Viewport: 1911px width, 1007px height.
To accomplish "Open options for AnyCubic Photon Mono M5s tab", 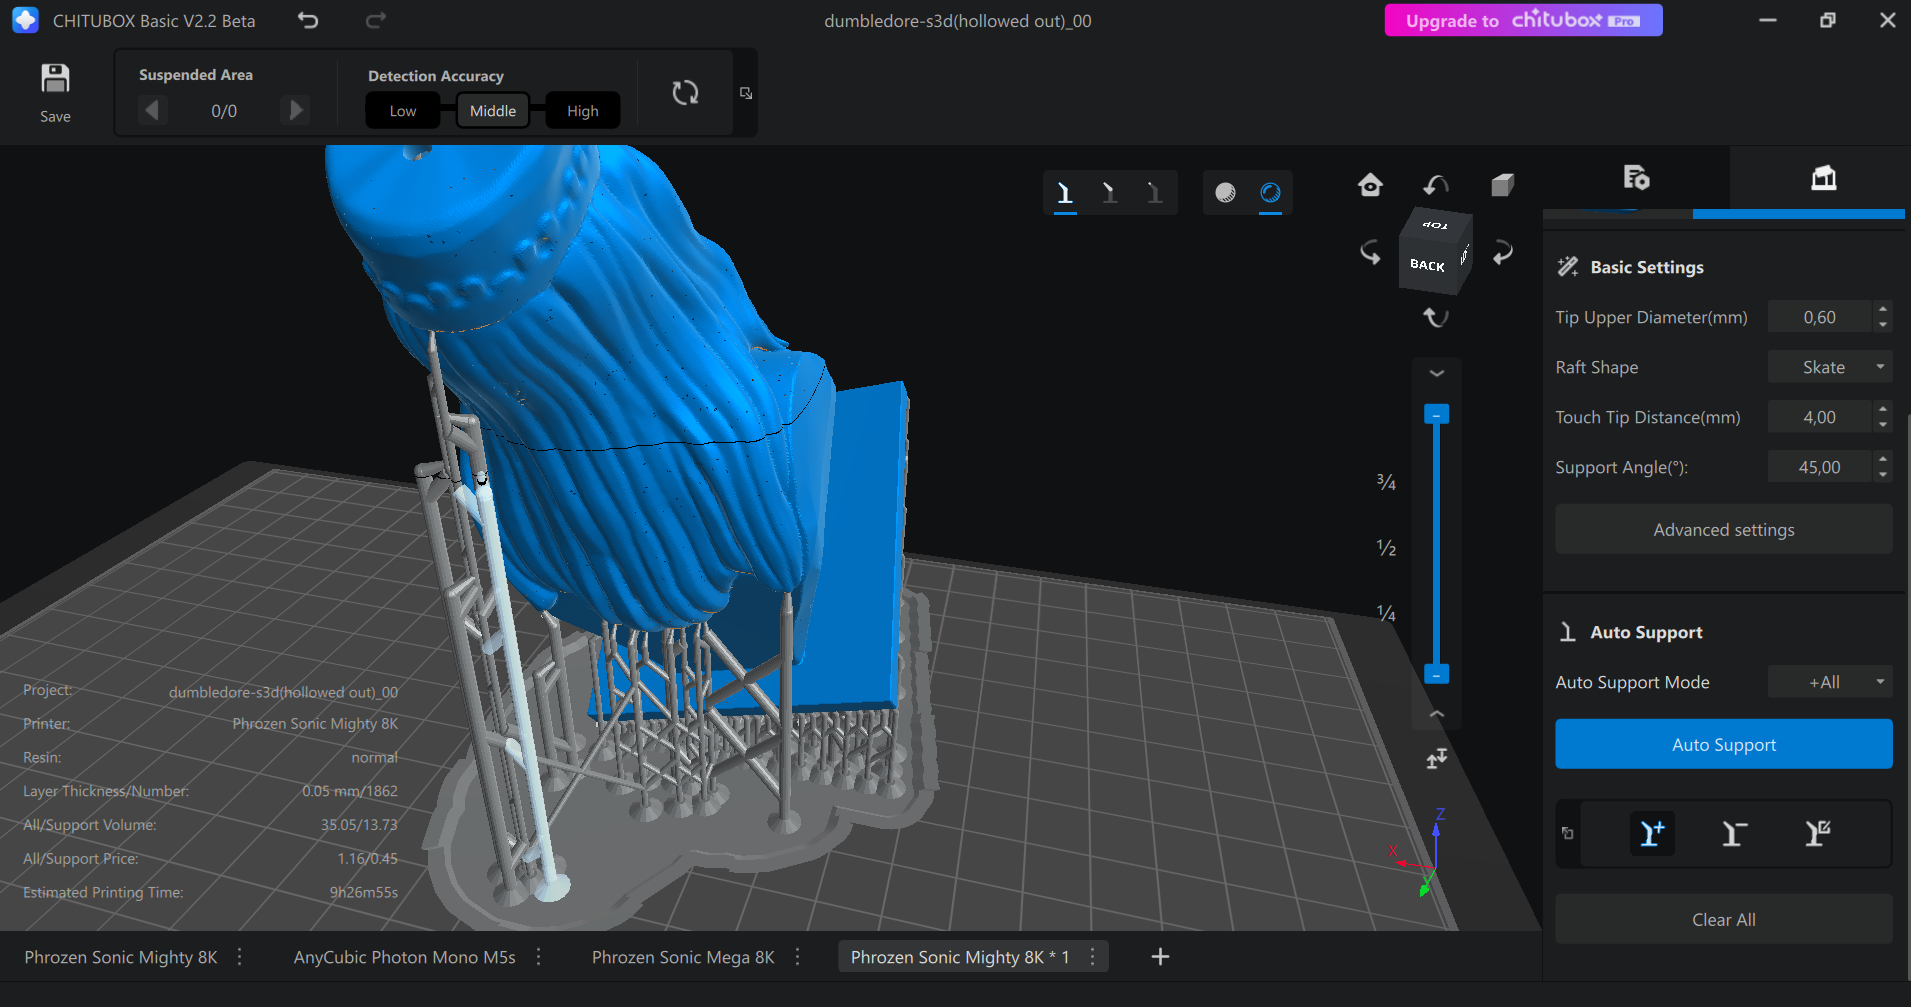I will 539,957.
